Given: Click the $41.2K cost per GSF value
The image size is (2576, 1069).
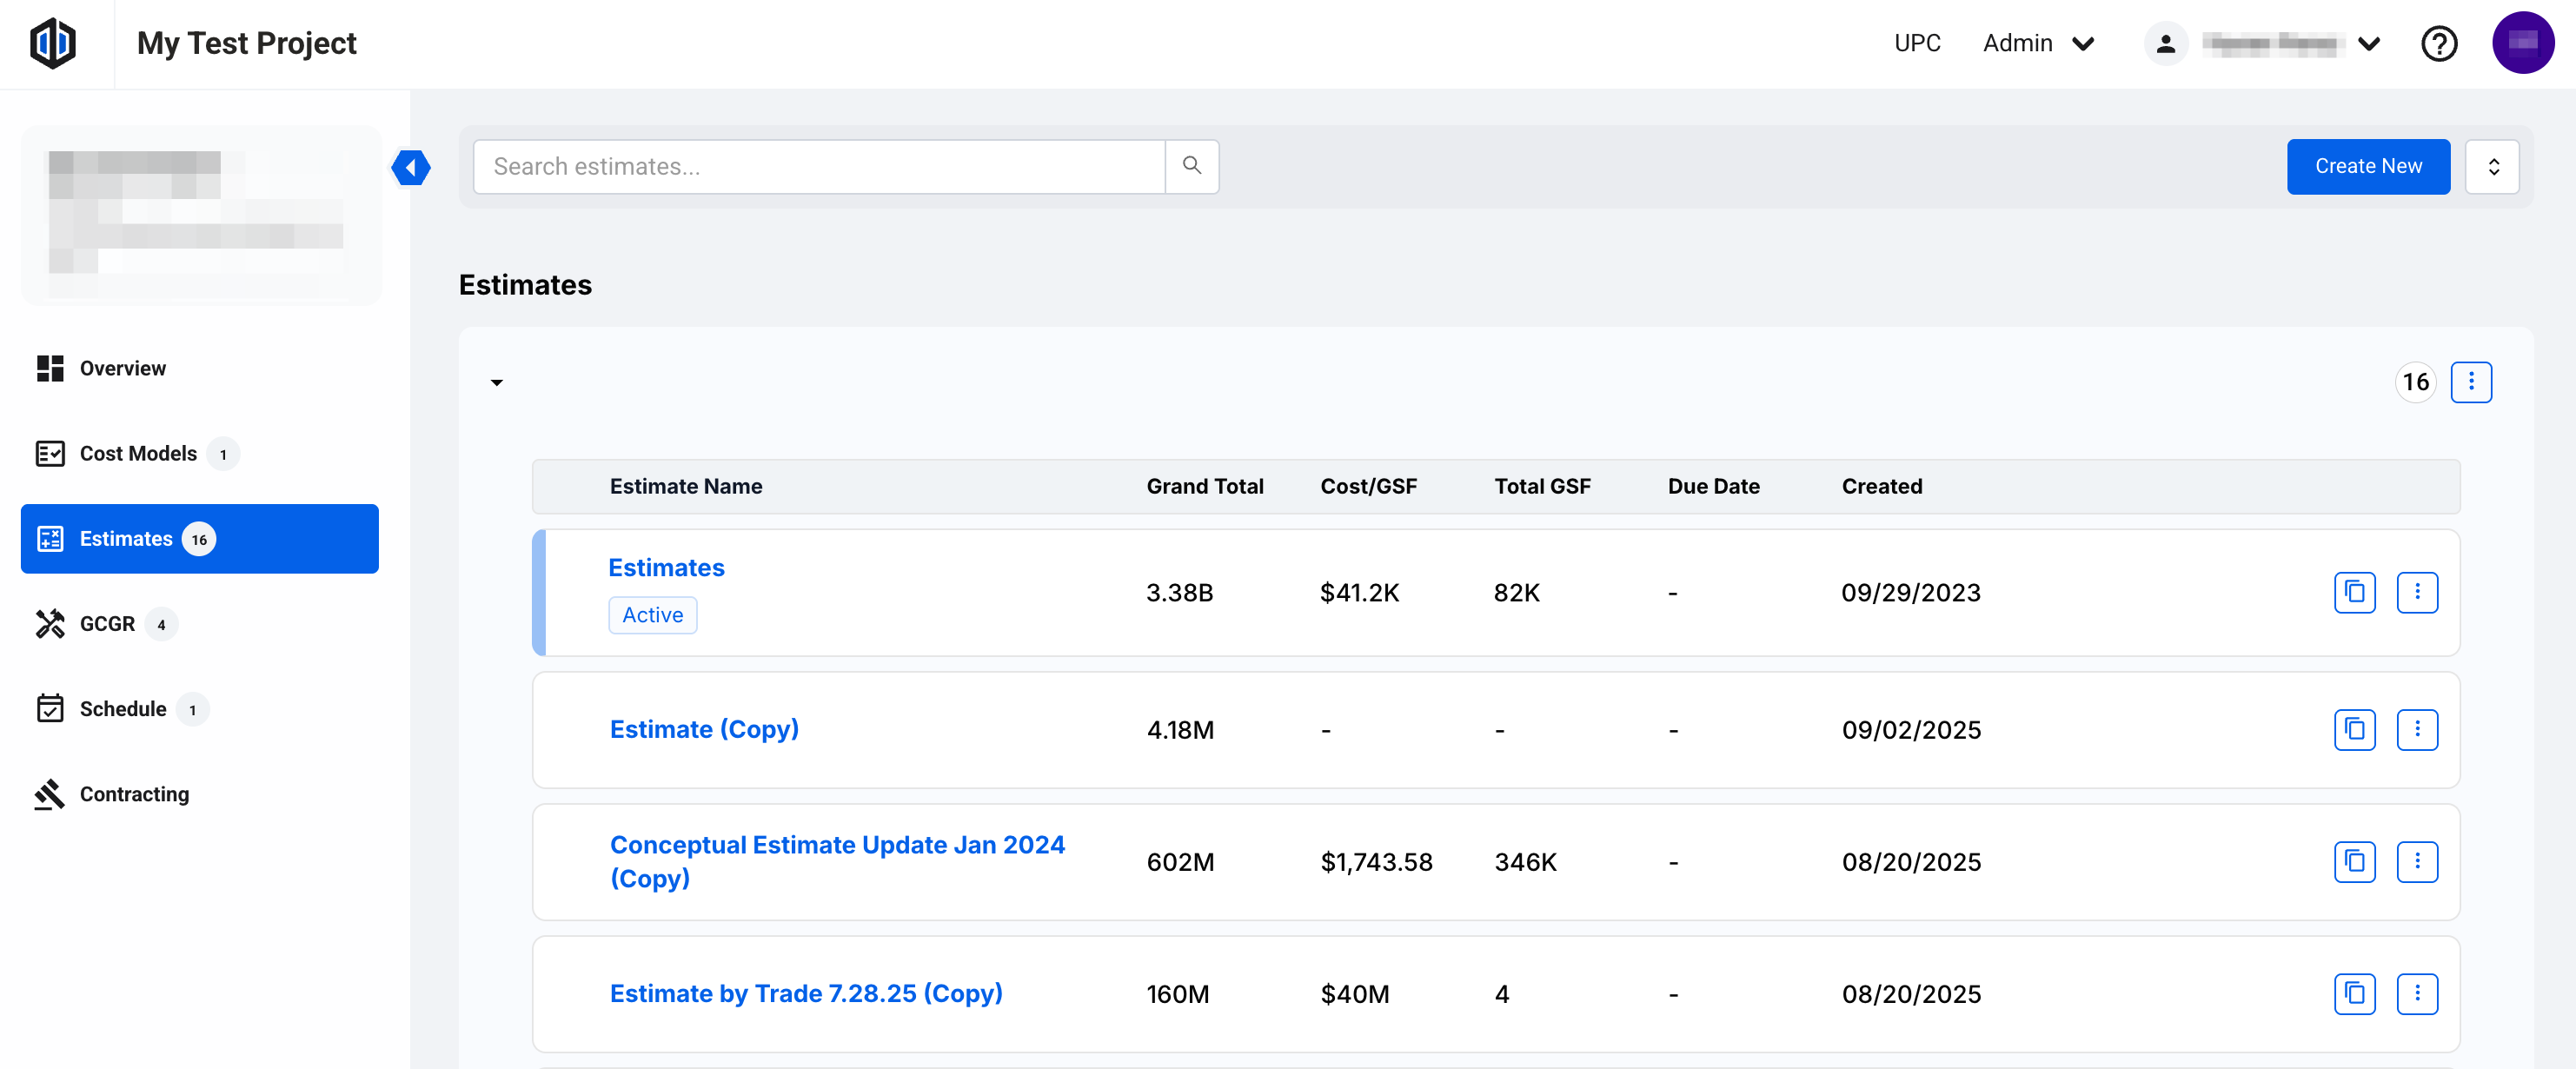Looking at the screenshot, I should pos(1359,593).
